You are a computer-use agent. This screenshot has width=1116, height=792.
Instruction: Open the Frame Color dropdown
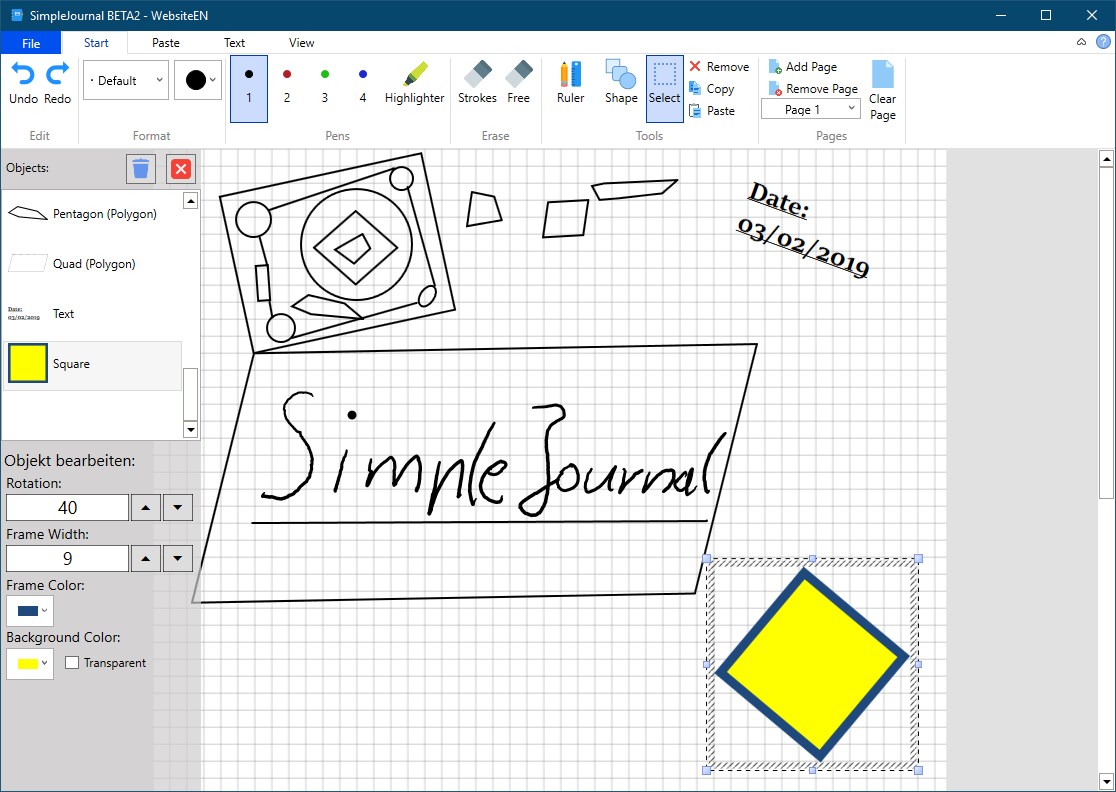point(30,611)
